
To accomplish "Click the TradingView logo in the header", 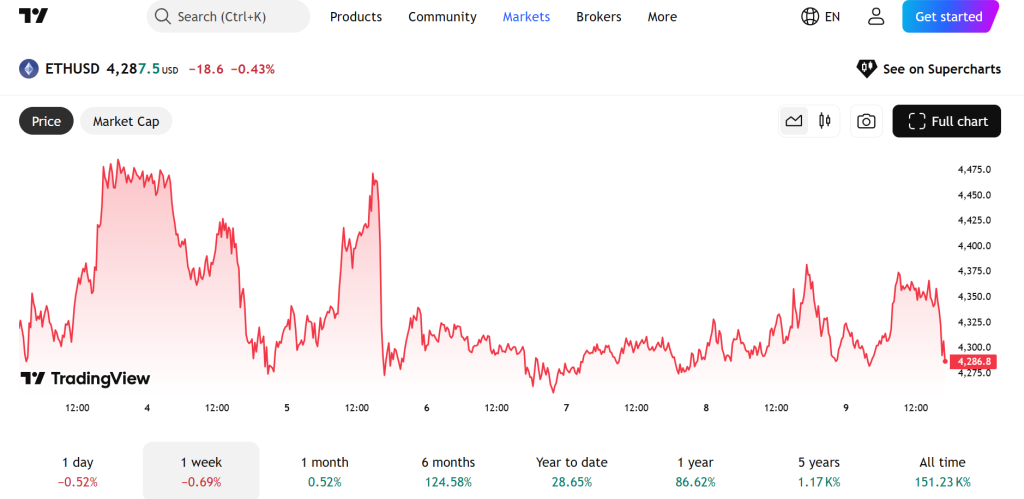I will [x=33, y=16].
